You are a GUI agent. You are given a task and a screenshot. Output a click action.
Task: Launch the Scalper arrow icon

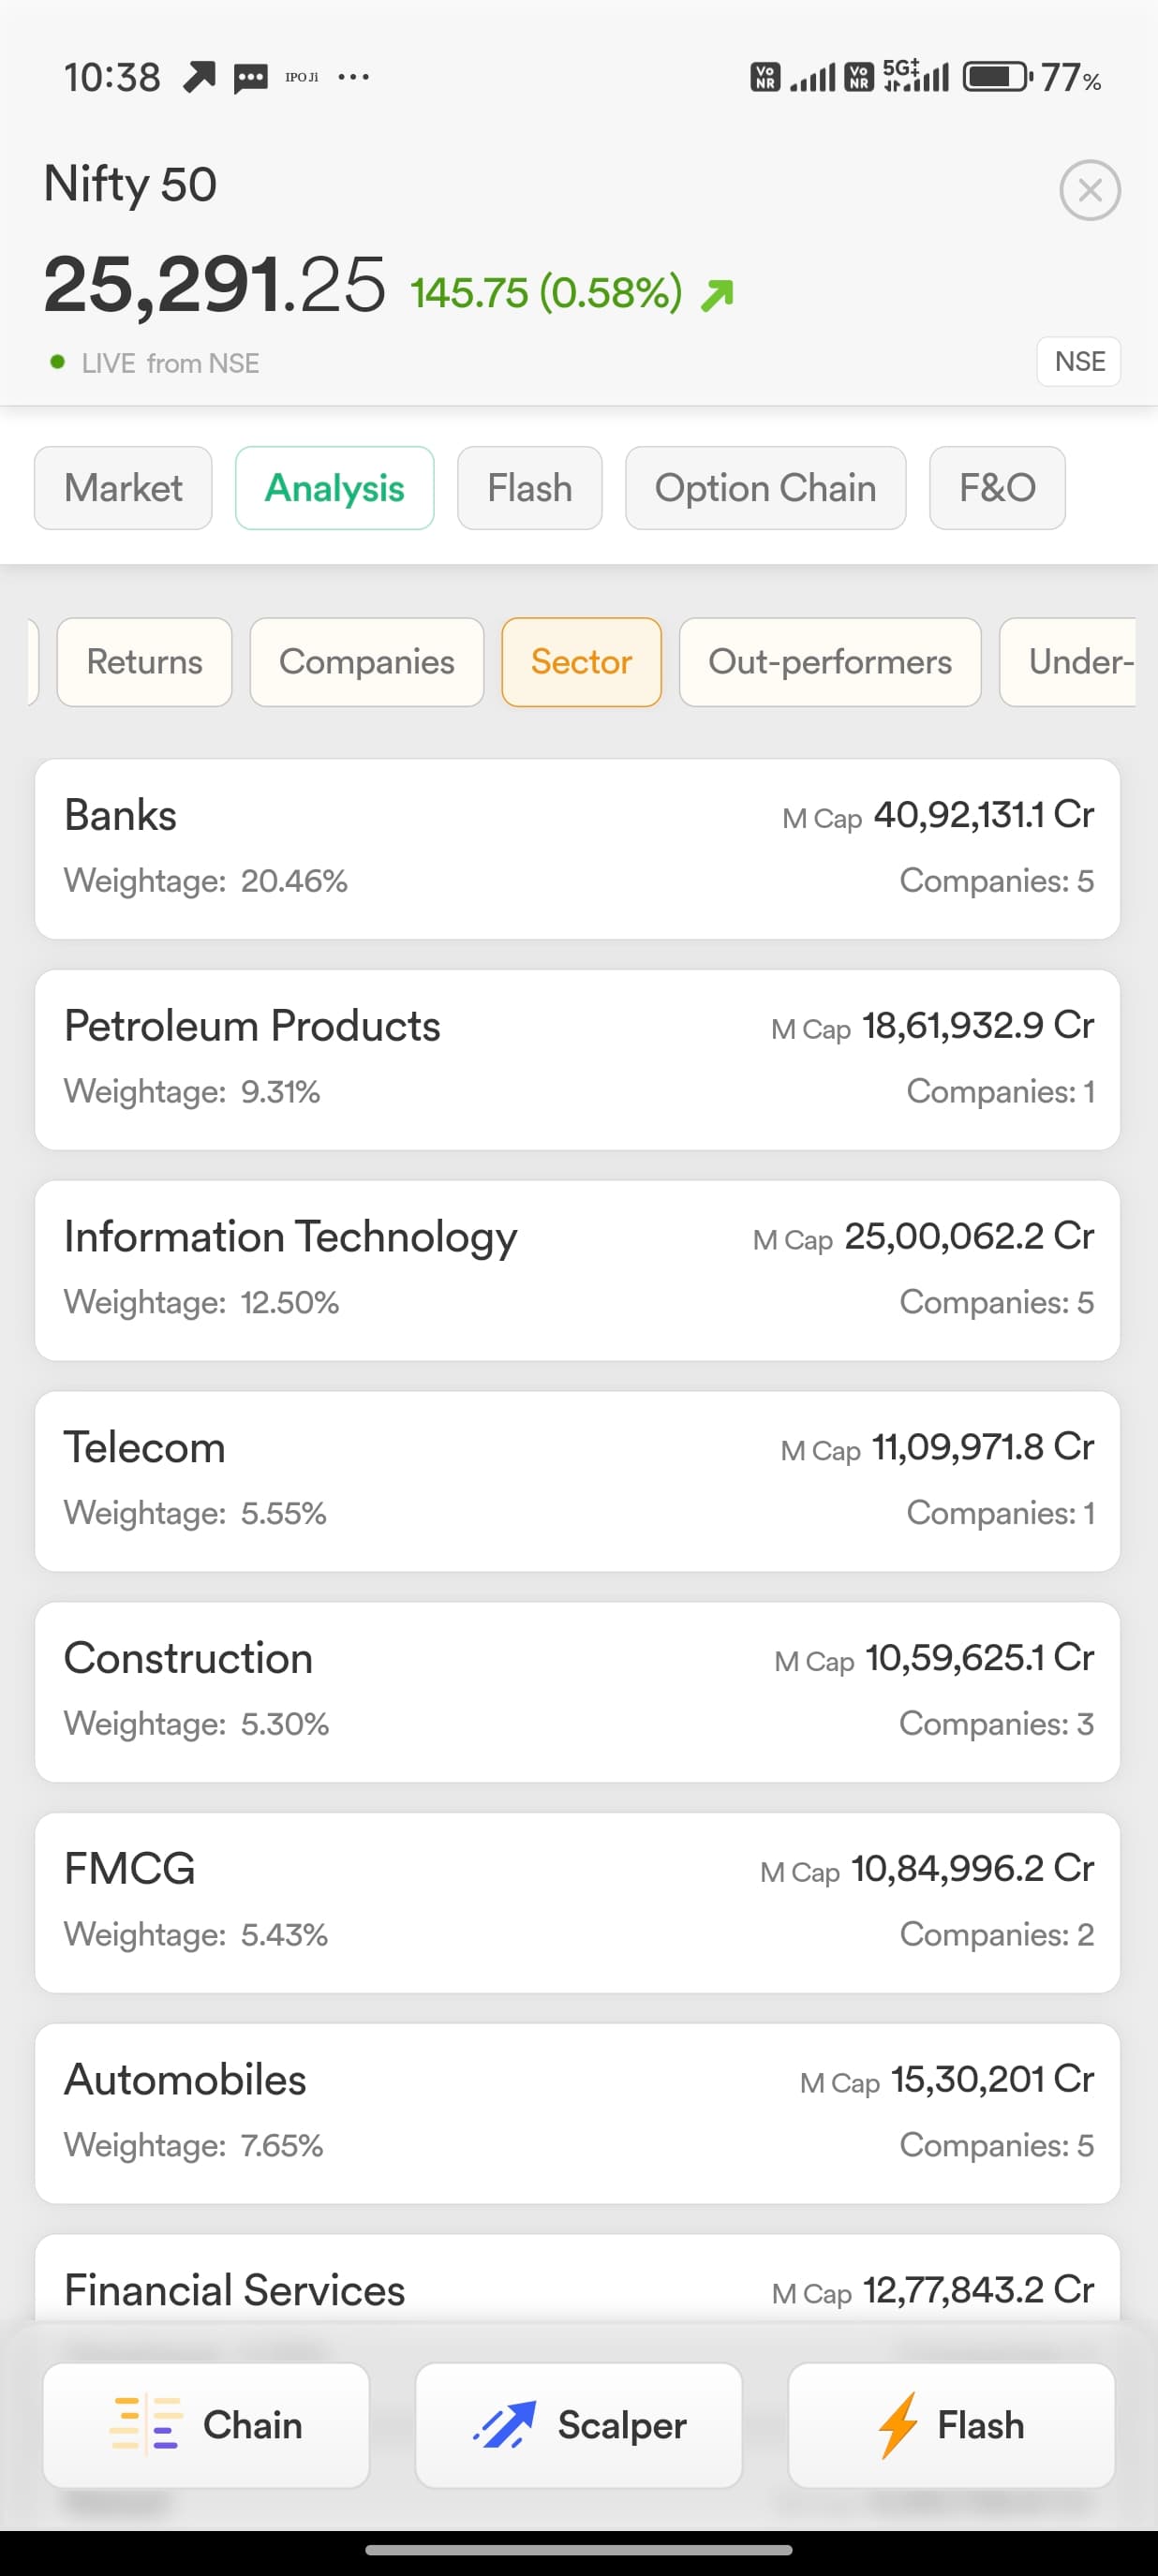tap(505, 2424)
